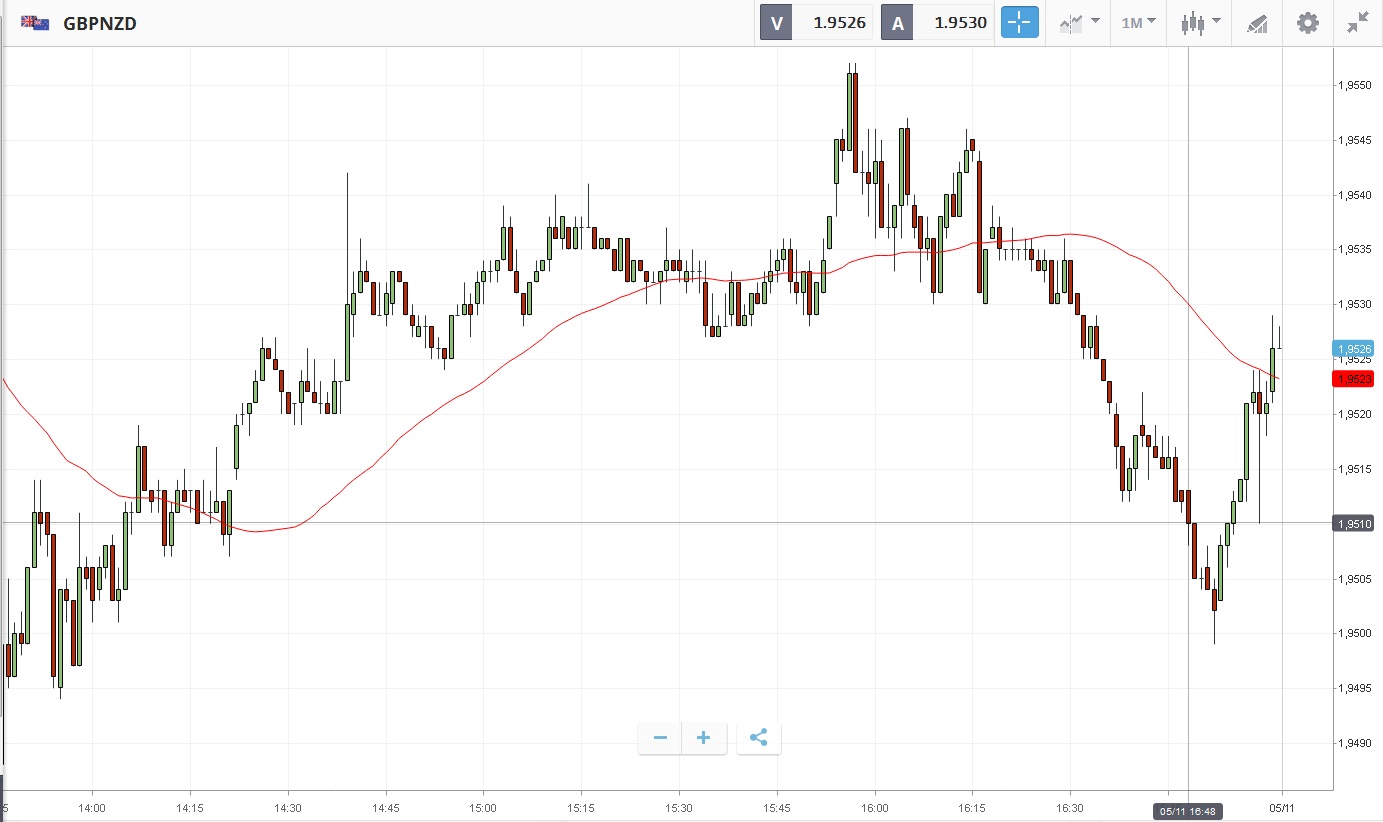Click the 05/11 16:48 crosshair time label
The width and height of the screenshot is (1383, 822).
coord(1188,811)
